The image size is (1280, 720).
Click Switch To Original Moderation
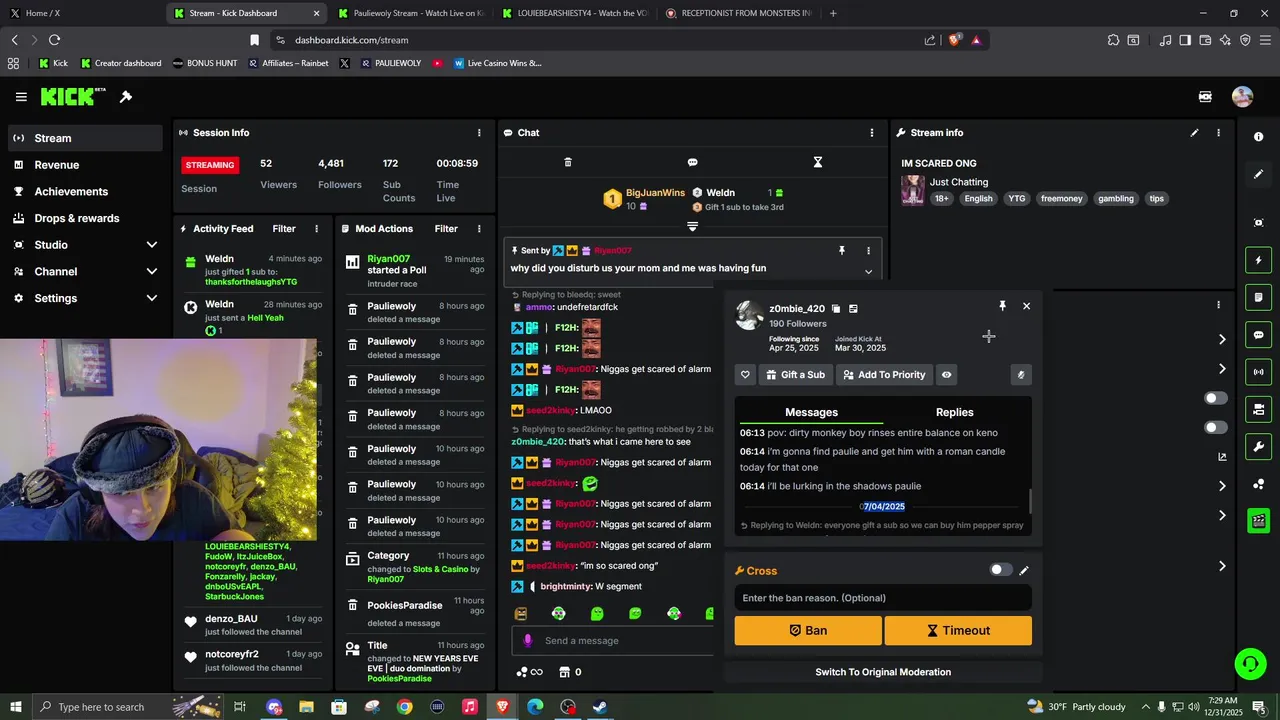point(883,672)
